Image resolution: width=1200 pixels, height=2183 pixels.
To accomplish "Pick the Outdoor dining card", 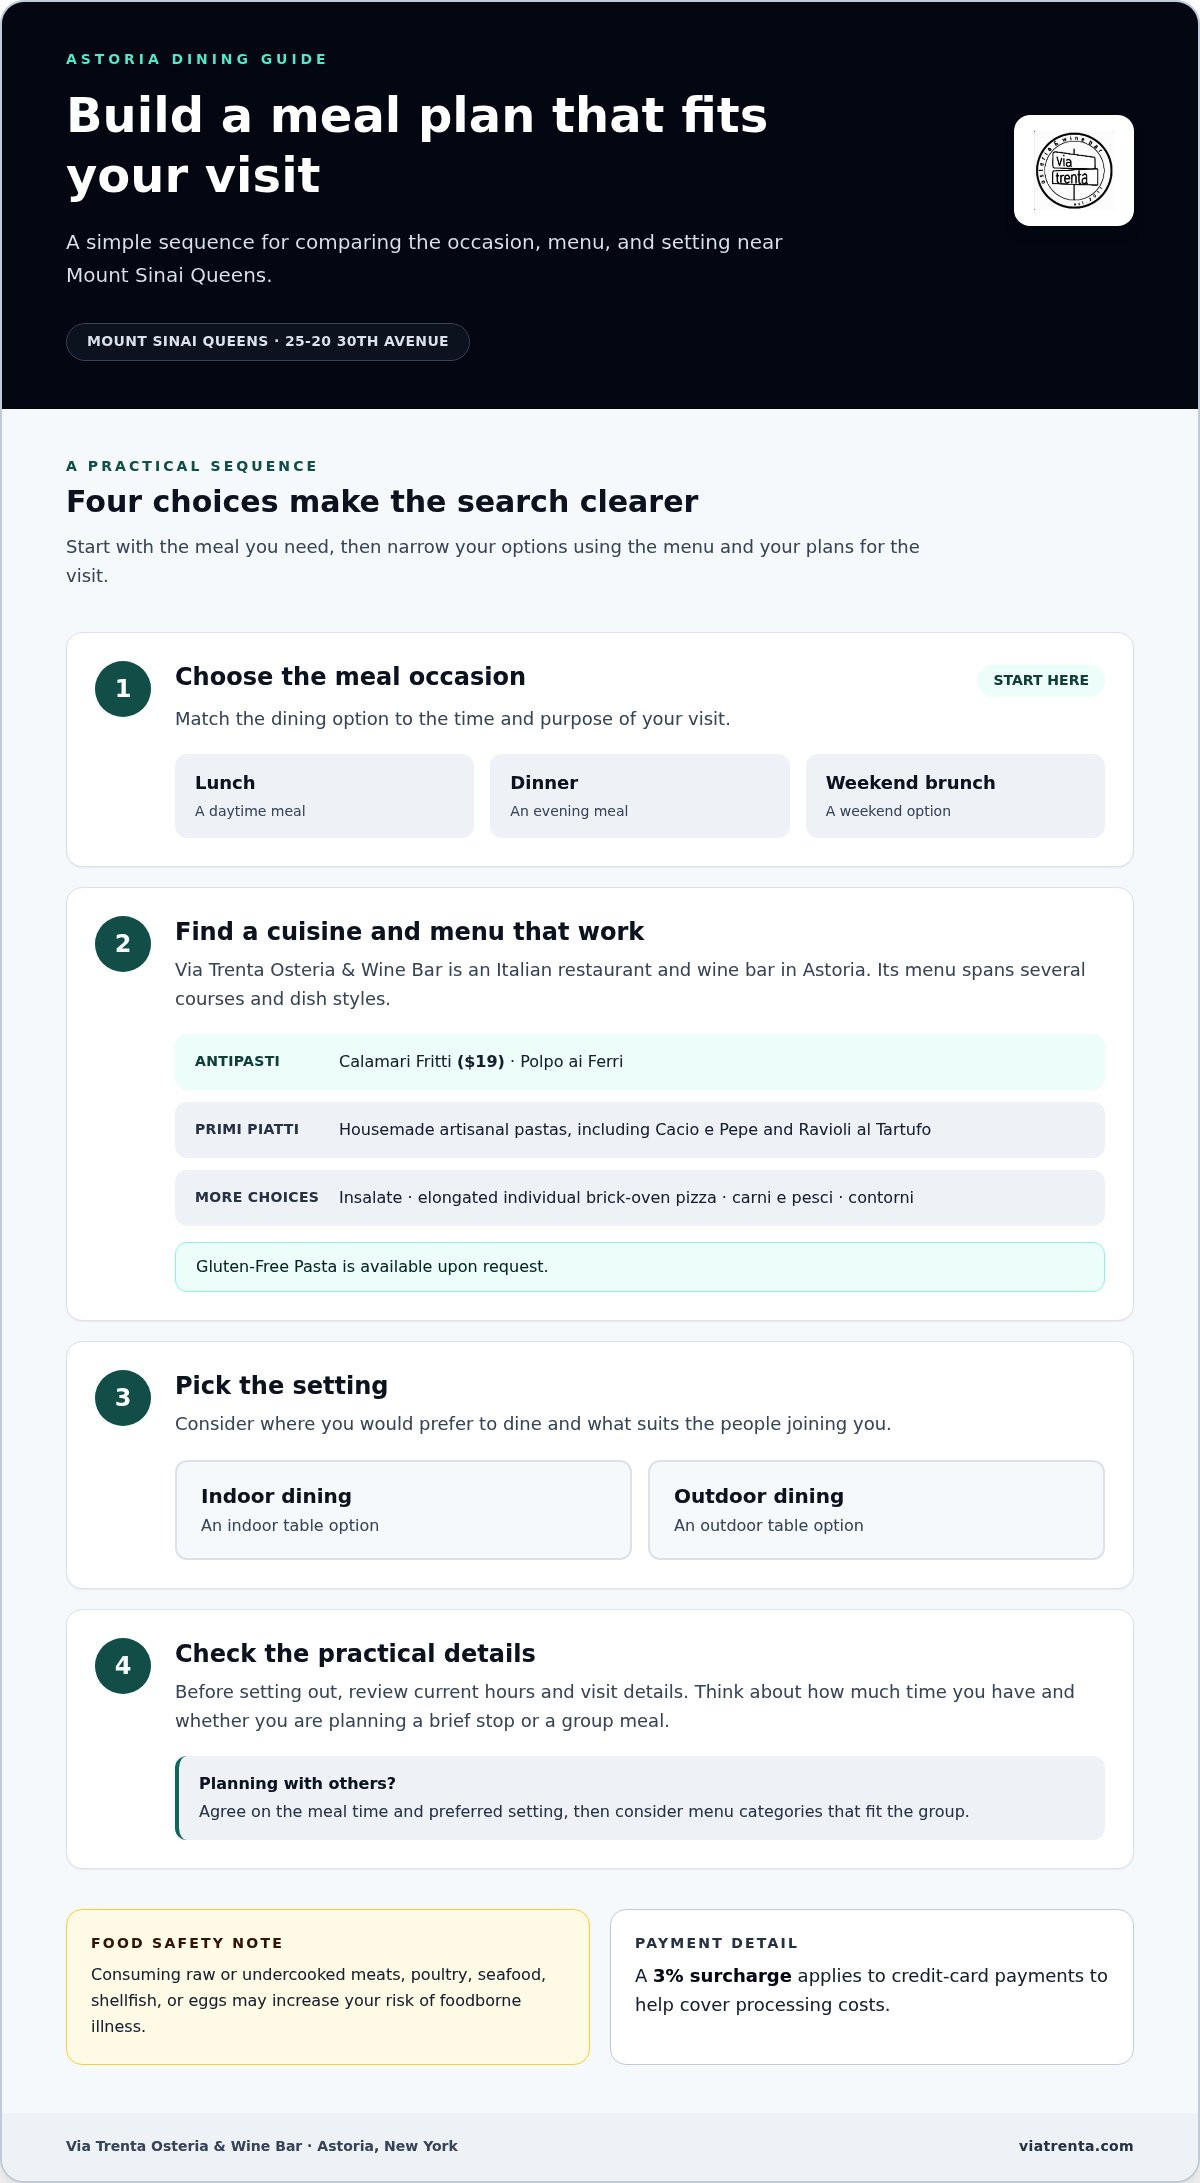I will click(x=876, y=1510).
